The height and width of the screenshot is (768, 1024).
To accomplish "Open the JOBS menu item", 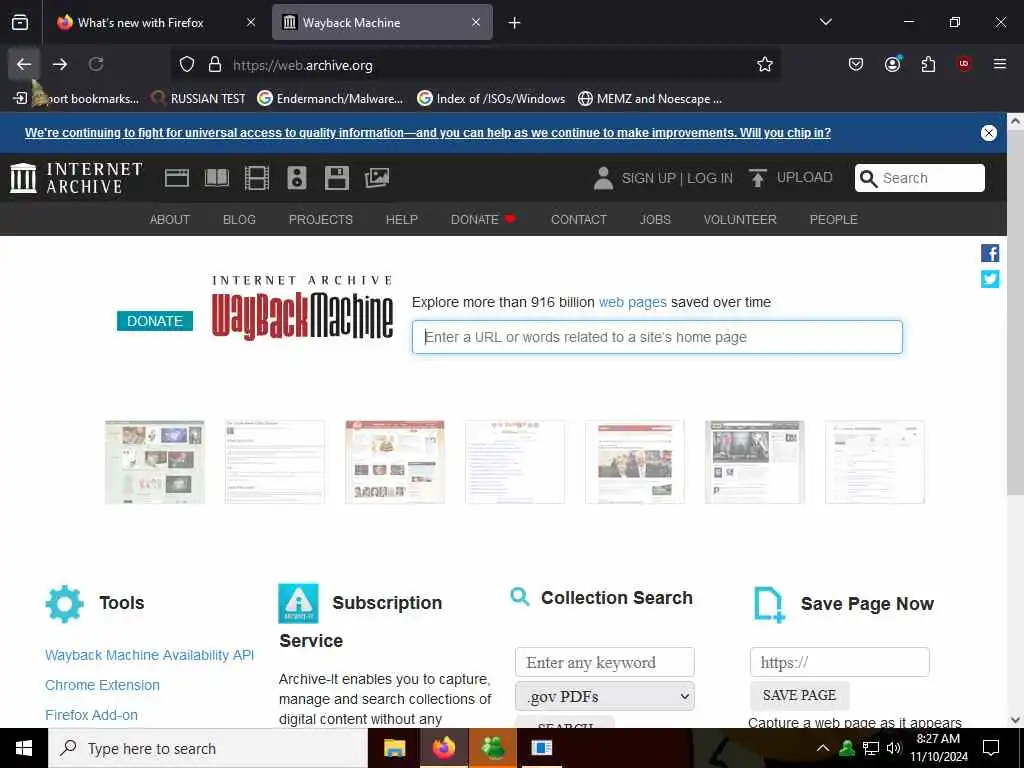I will click(x=655, y=219).
